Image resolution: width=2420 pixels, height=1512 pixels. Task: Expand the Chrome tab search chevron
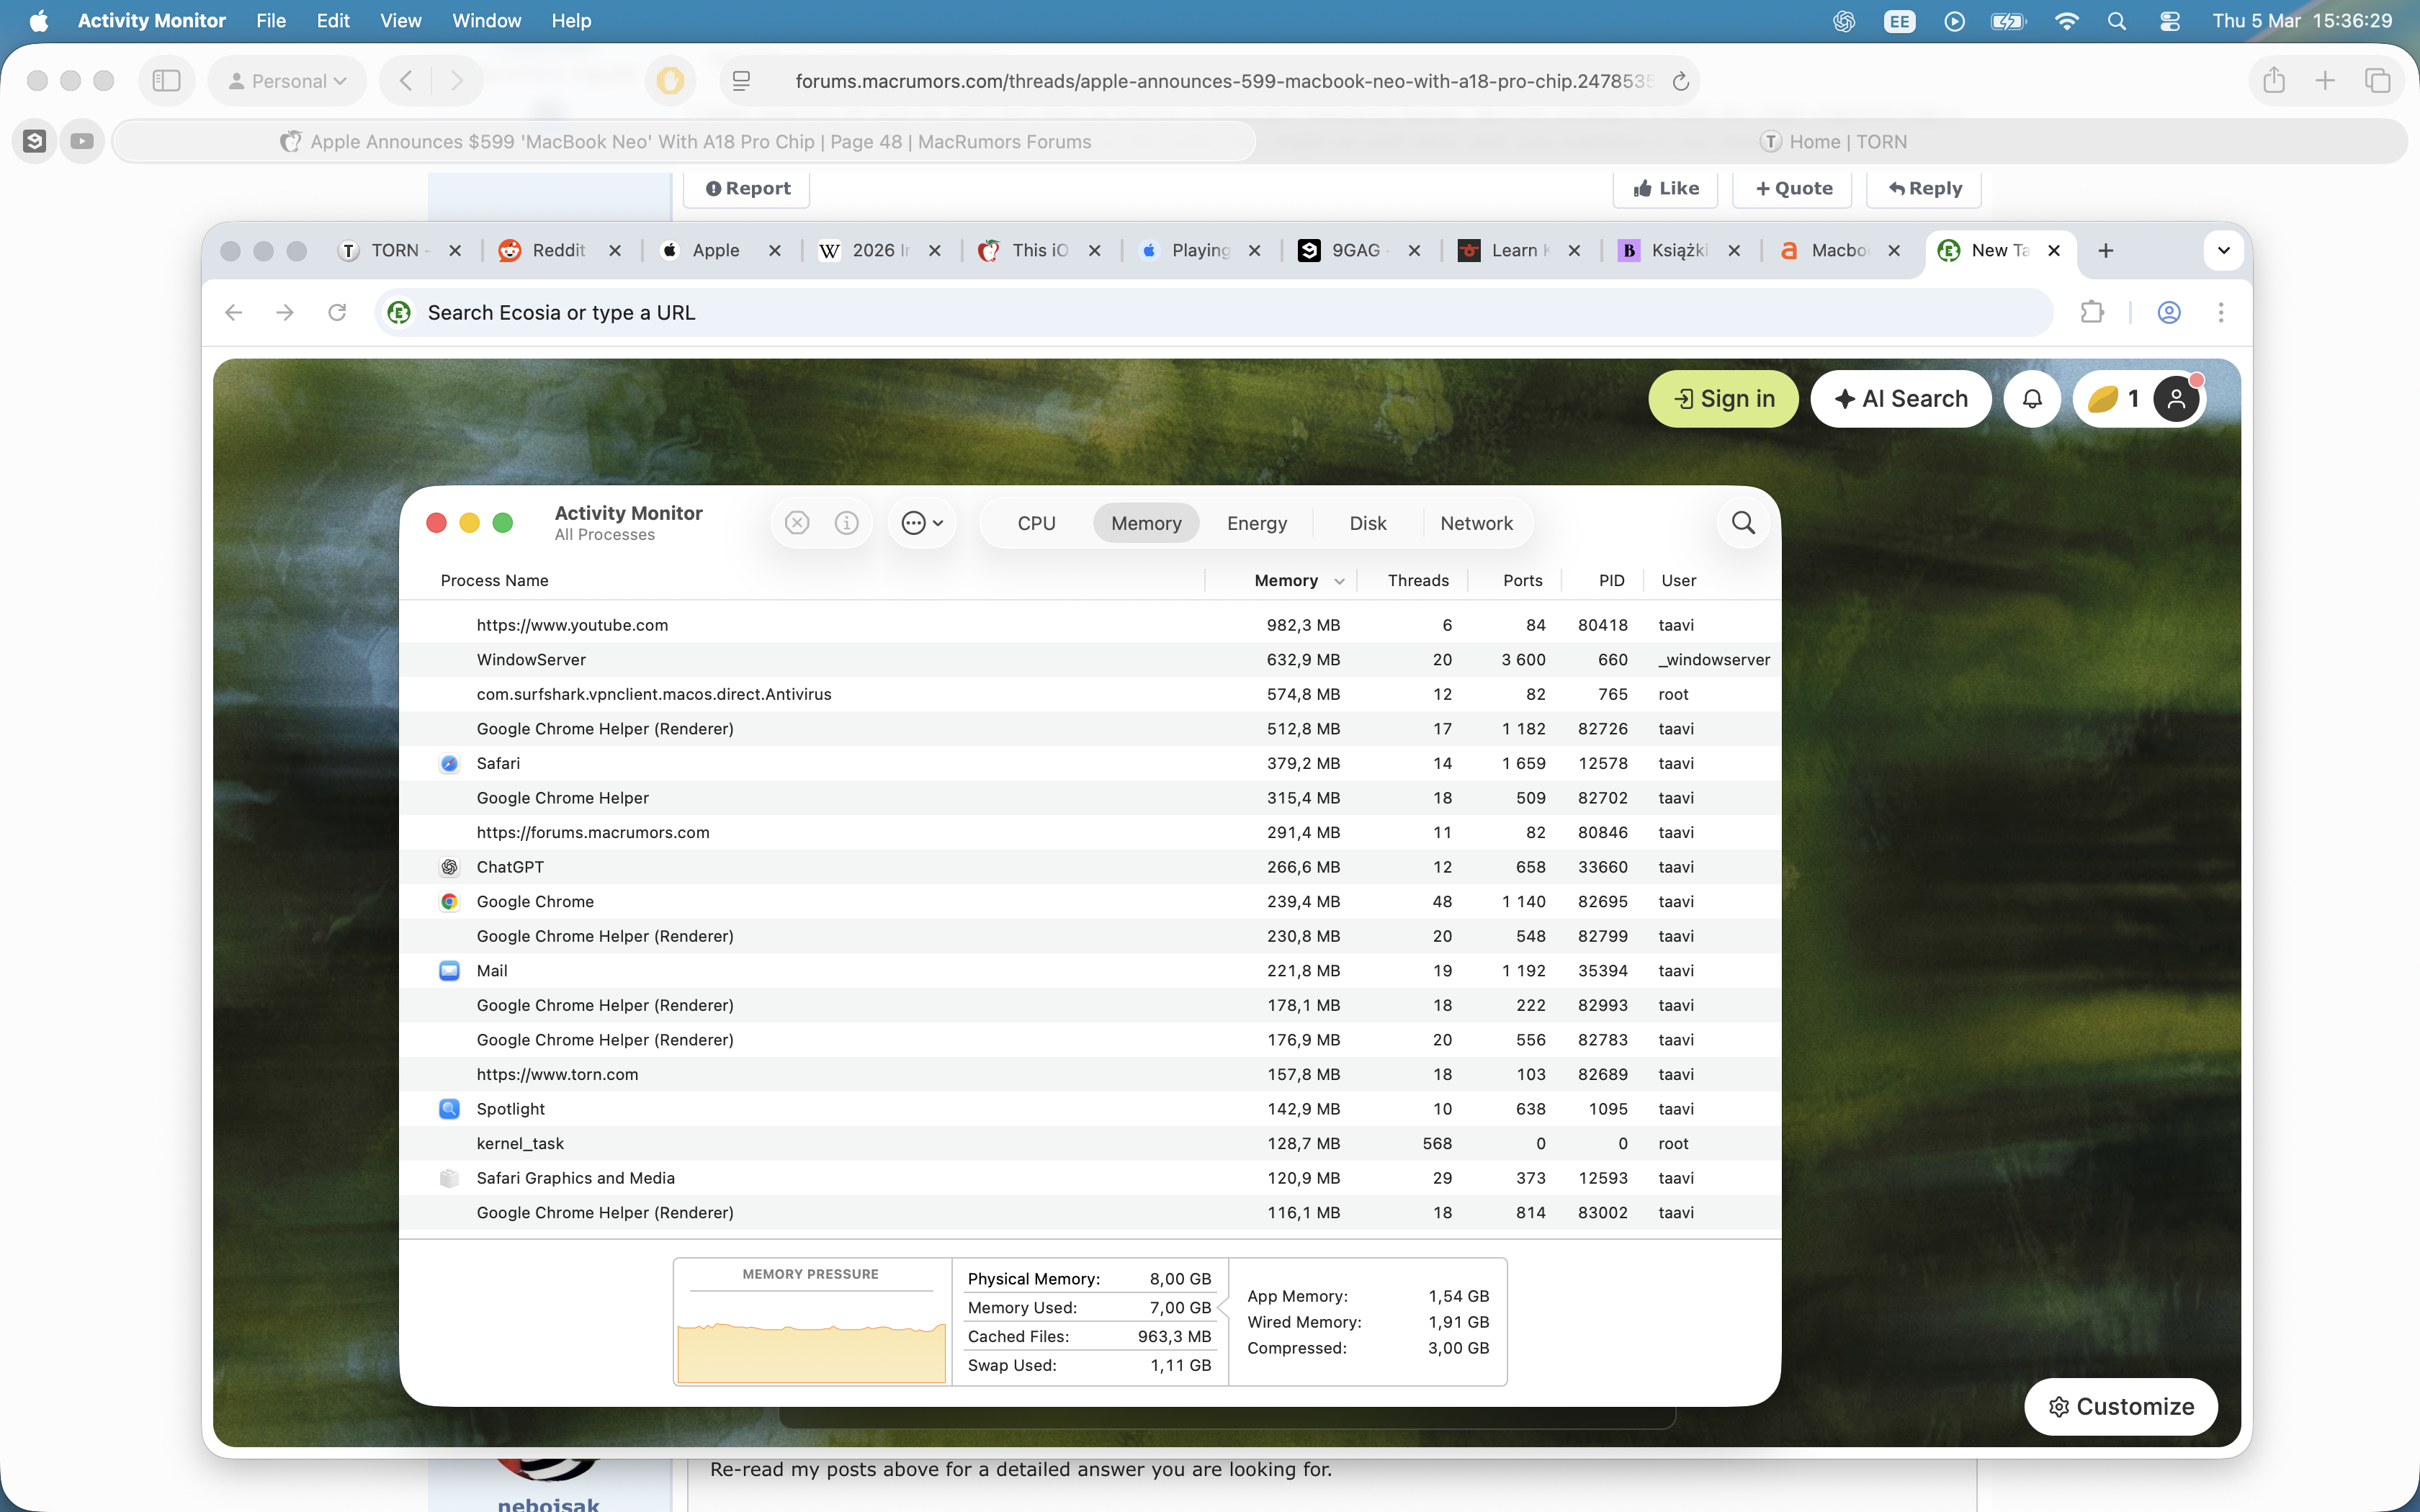[x=2224, y=251]
